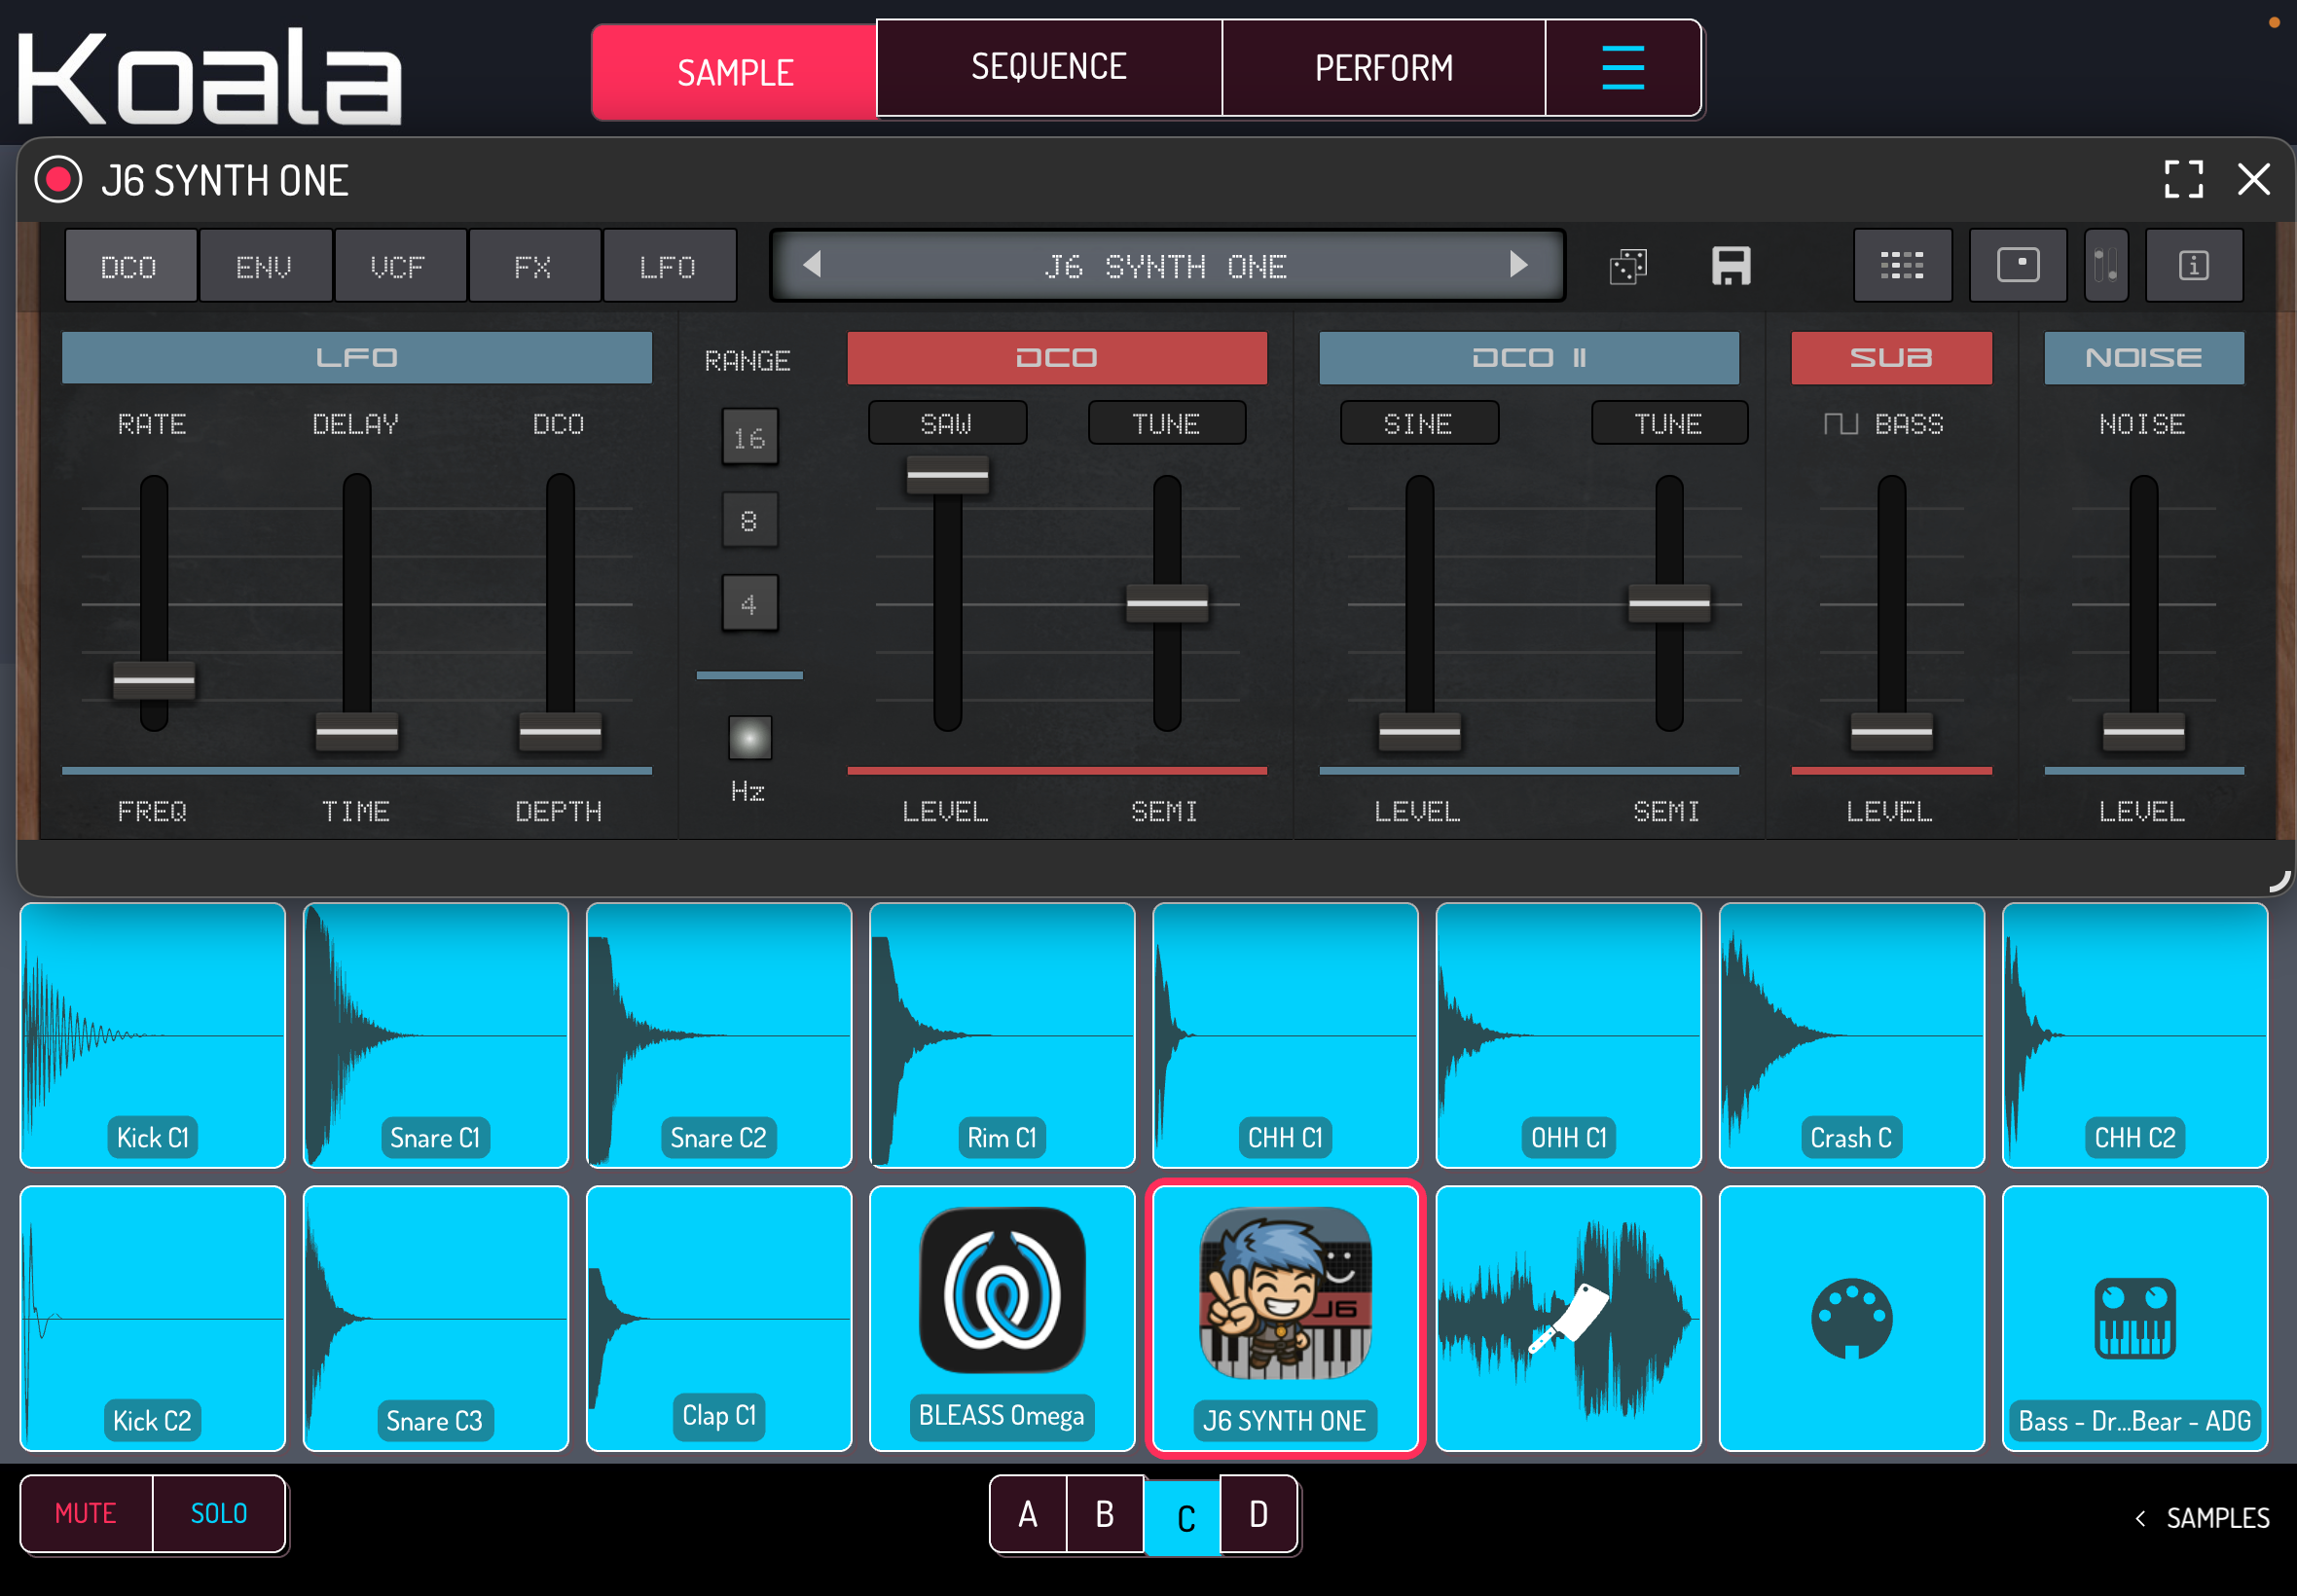The height and width of the screenshot is (1596, 2297).
Task: Click the randomize dice icon
Action: [x=1628, y=267]
